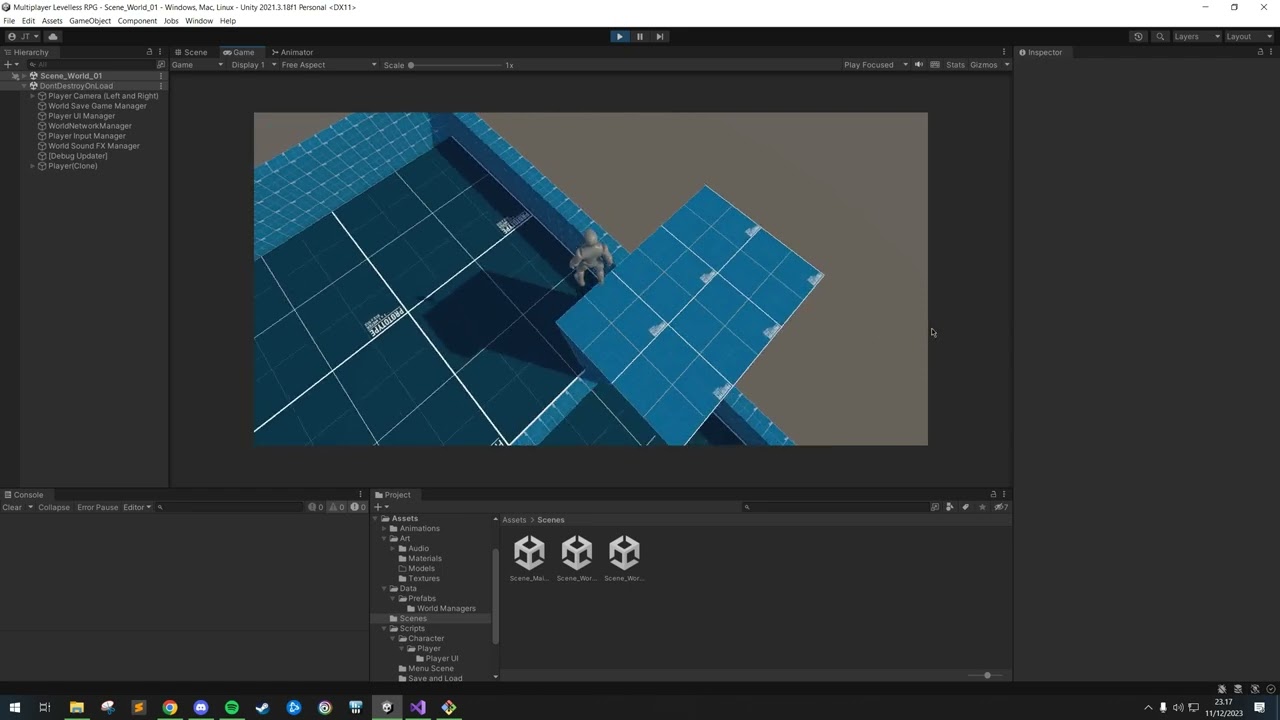
Task: Open the Scene_World_01 row options menu
Action: click(160, 76)
